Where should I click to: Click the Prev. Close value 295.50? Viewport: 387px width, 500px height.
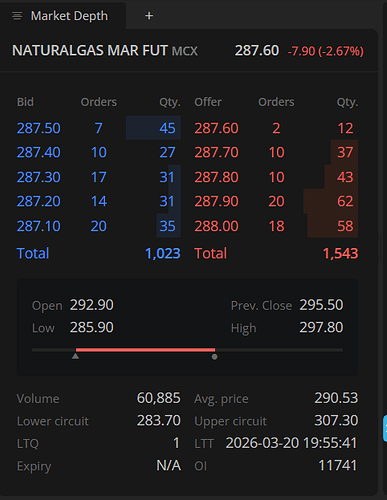point(321,305)
